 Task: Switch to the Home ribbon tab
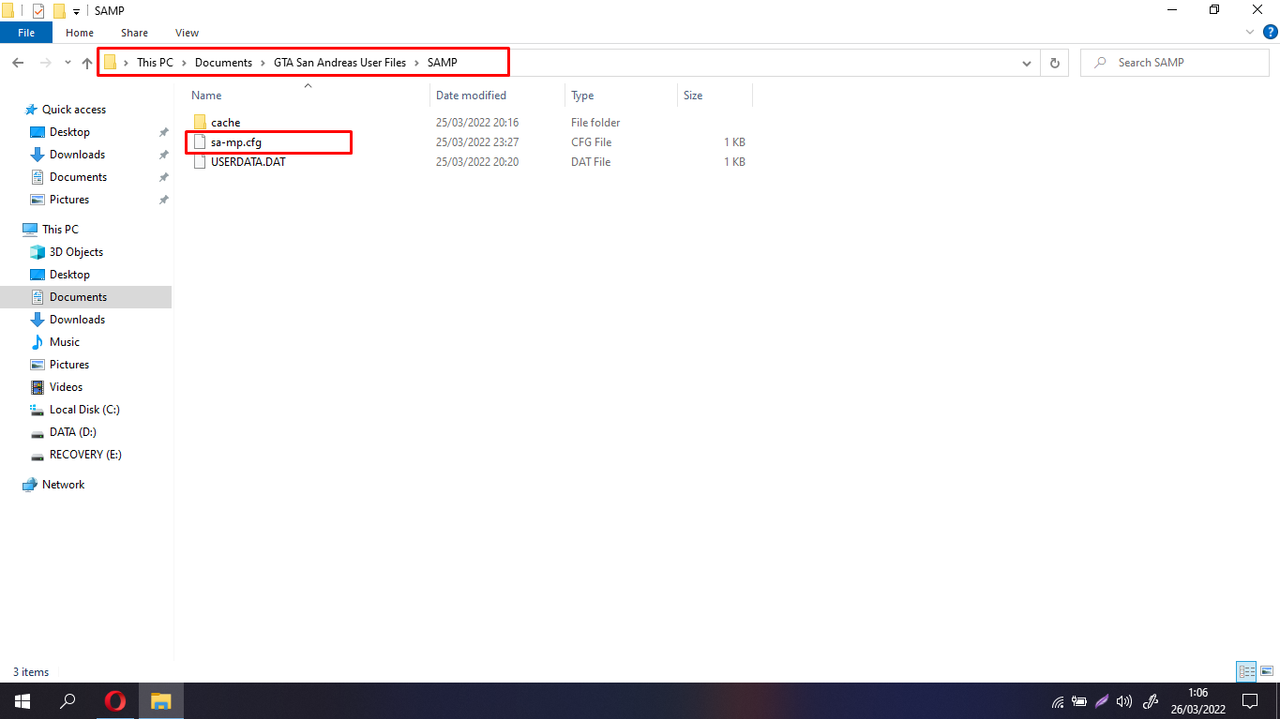click(80, 33)
